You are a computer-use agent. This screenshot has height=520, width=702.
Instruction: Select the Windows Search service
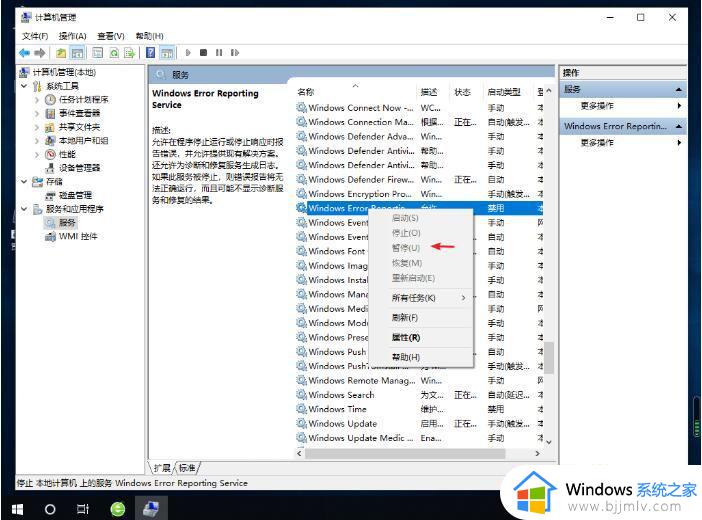[419, 395]
